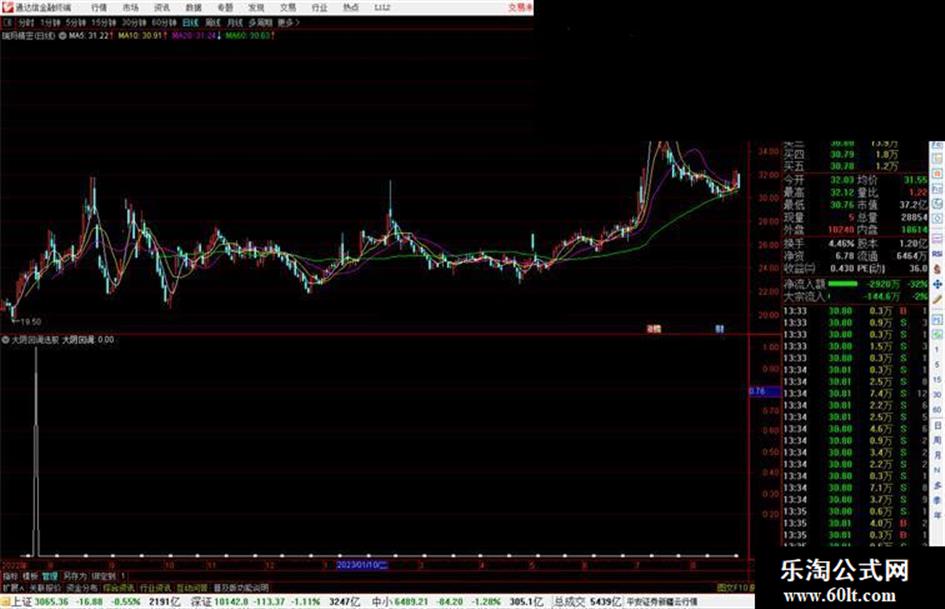Open the 市场 menu
This screenshot has width=945, height=609.
pos(130,8)
